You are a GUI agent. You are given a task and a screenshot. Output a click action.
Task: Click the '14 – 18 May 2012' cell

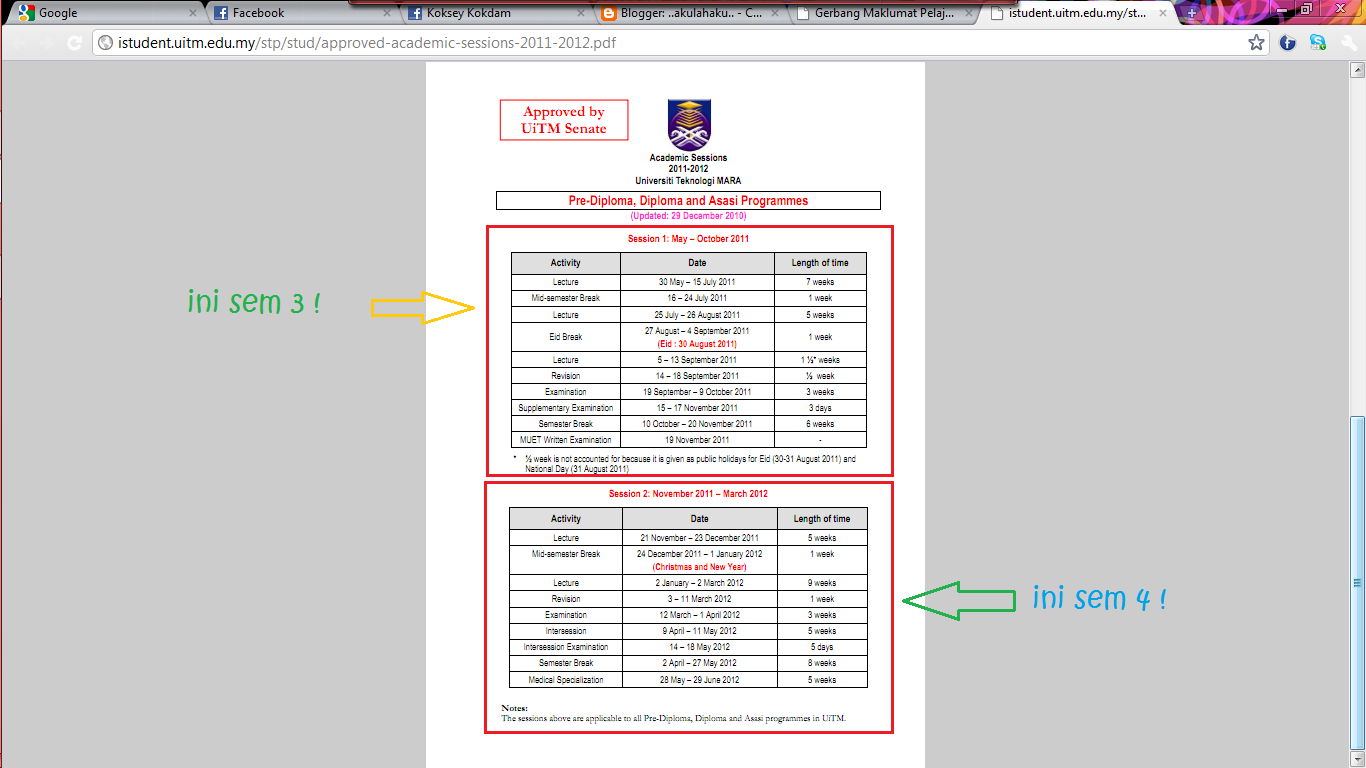point(699,647)
